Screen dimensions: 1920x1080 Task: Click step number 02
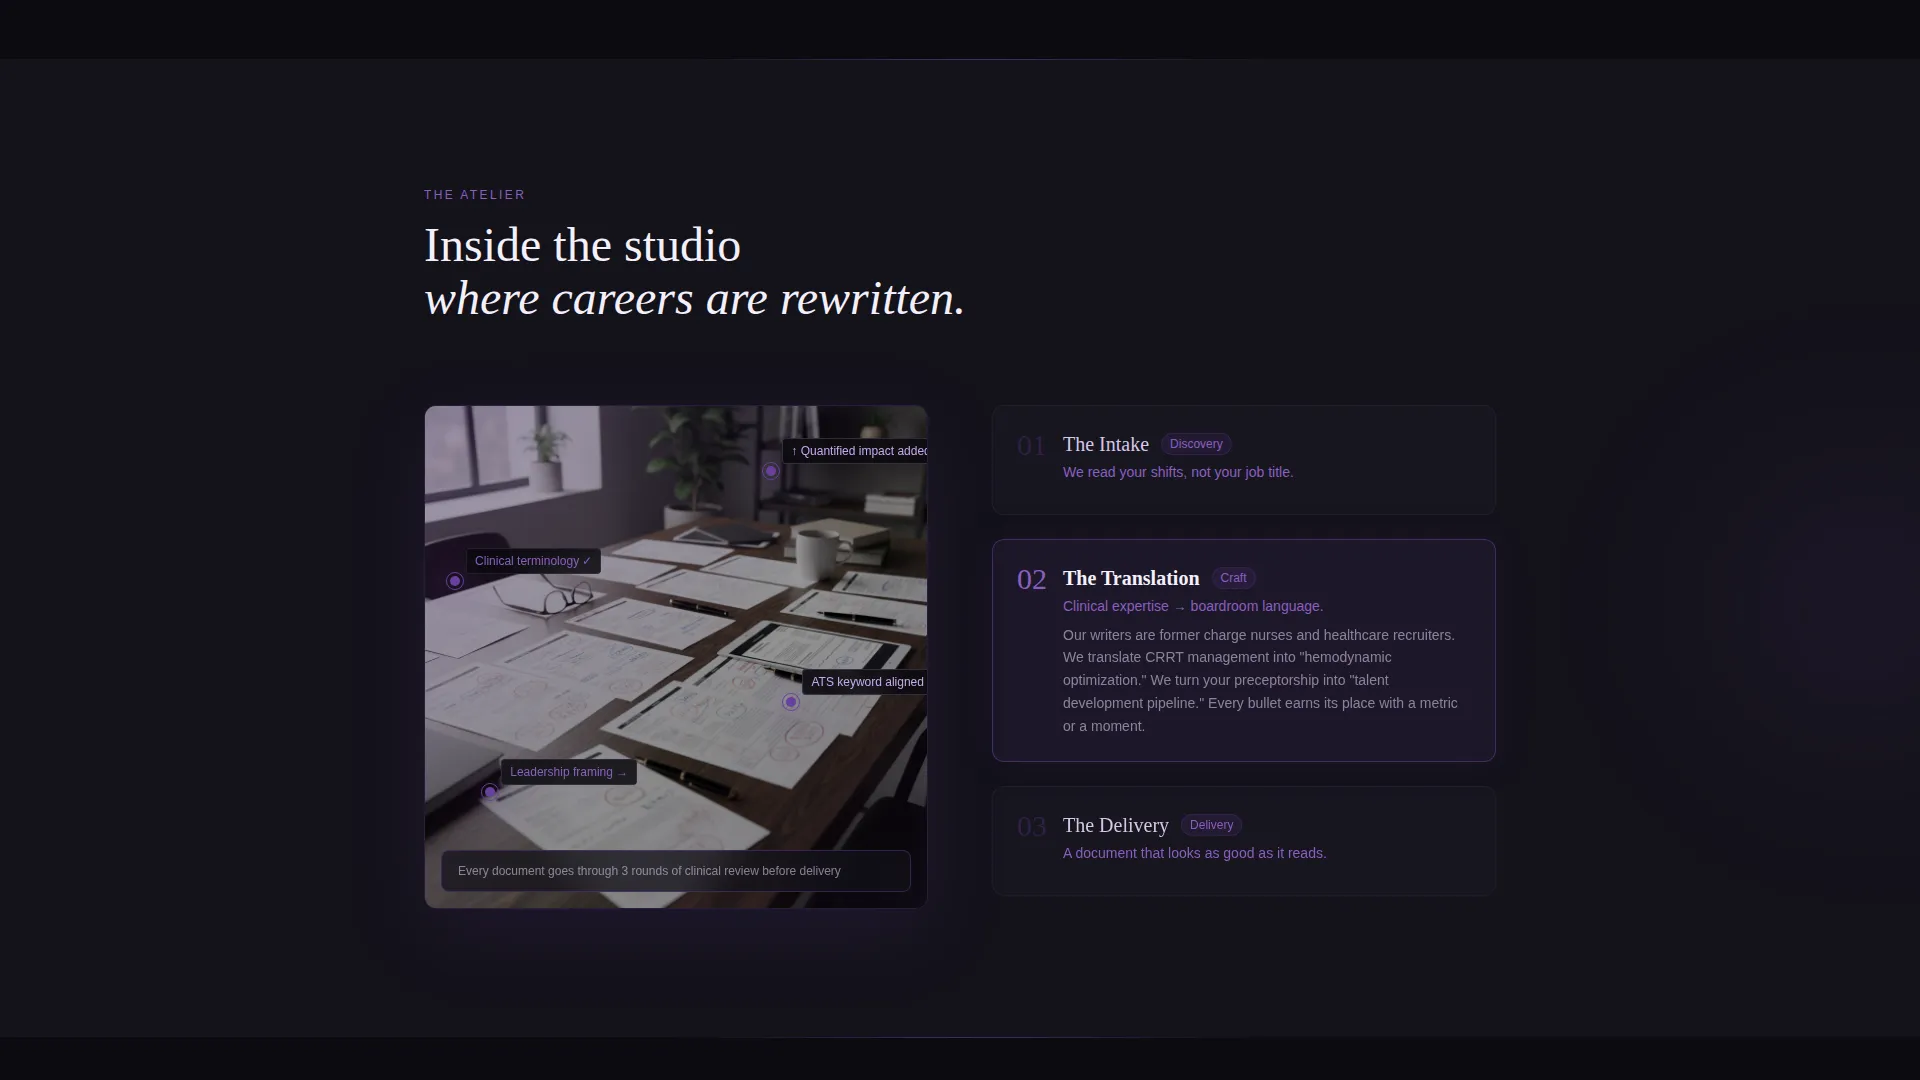point(1031,580)
